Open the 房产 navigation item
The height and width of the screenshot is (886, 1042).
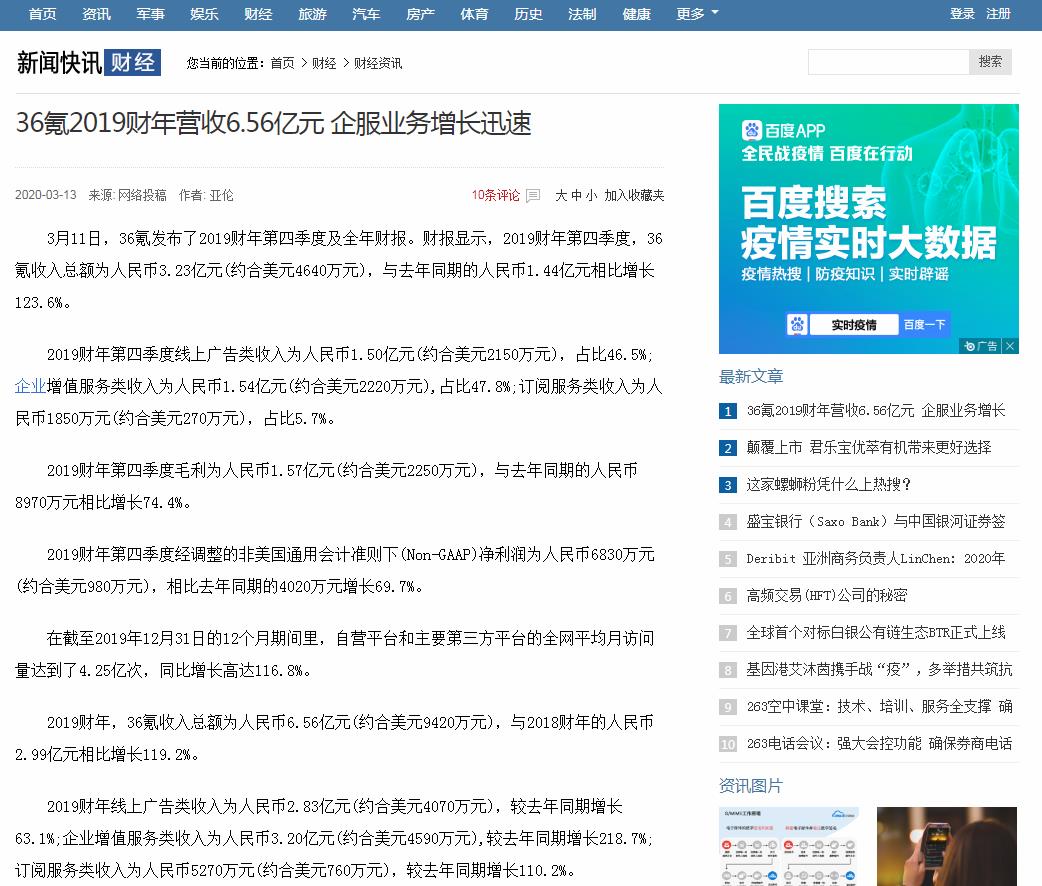421,14
